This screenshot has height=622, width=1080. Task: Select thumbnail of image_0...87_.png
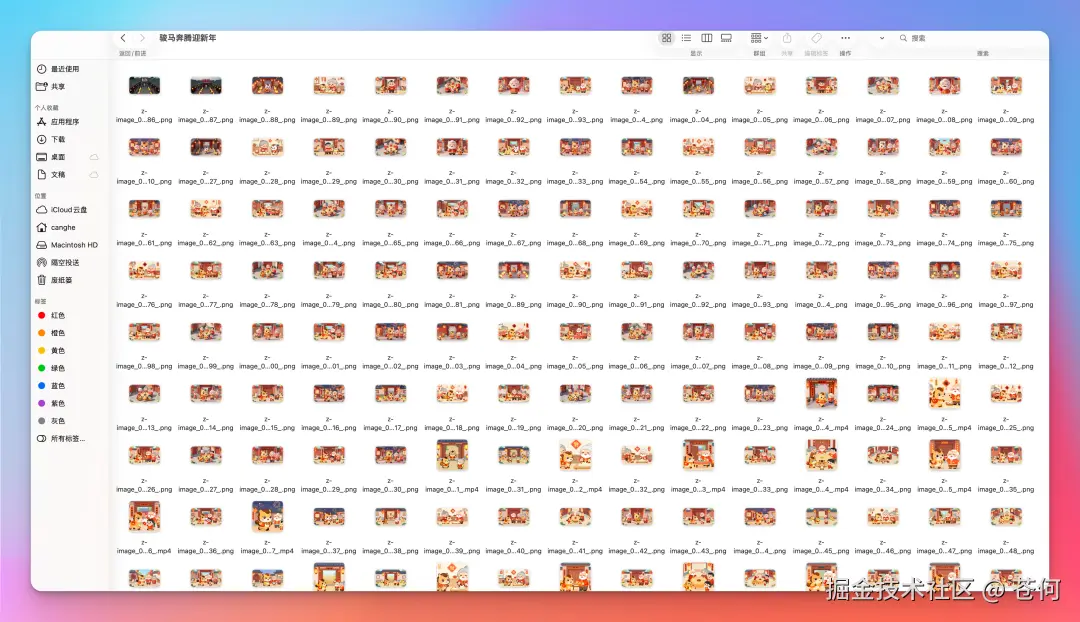point(206,85)
